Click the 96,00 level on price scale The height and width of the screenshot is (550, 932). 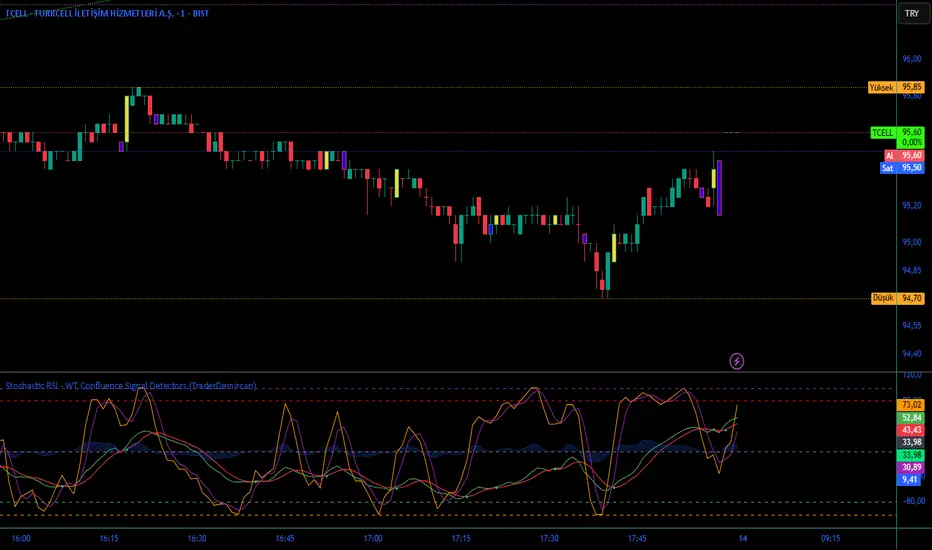[x=911, y=59]
